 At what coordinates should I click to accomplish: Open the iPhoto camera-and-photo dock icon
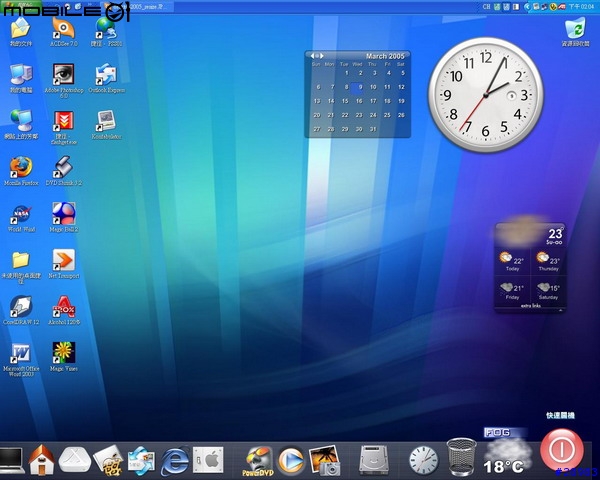[324, 460]
